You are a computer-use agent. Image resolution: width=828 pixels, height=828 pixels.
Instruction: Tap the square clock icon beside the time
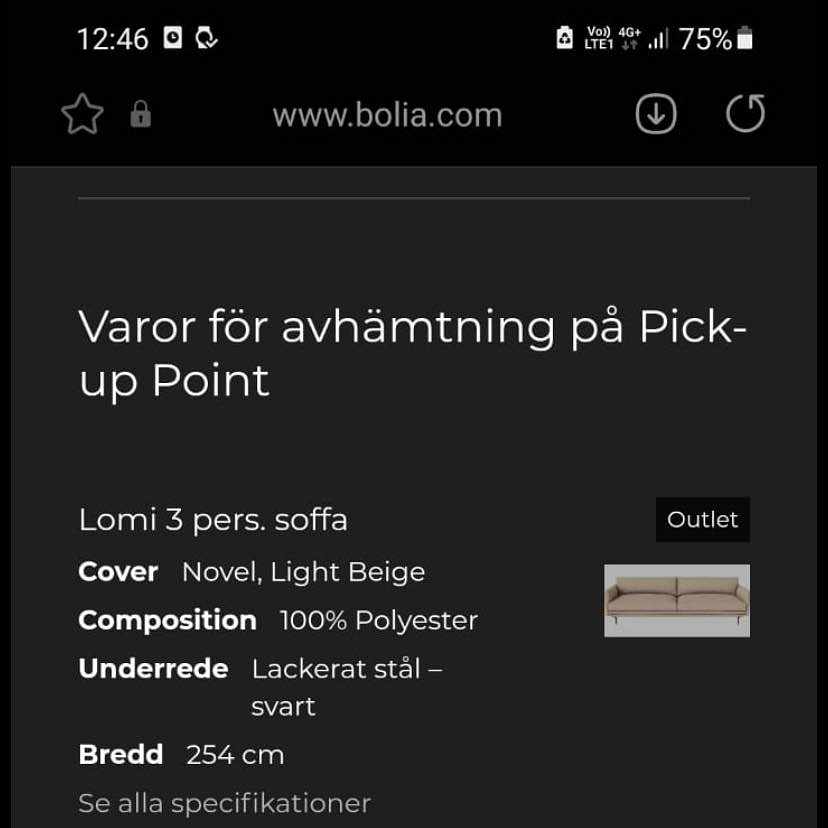coord(173,38)
